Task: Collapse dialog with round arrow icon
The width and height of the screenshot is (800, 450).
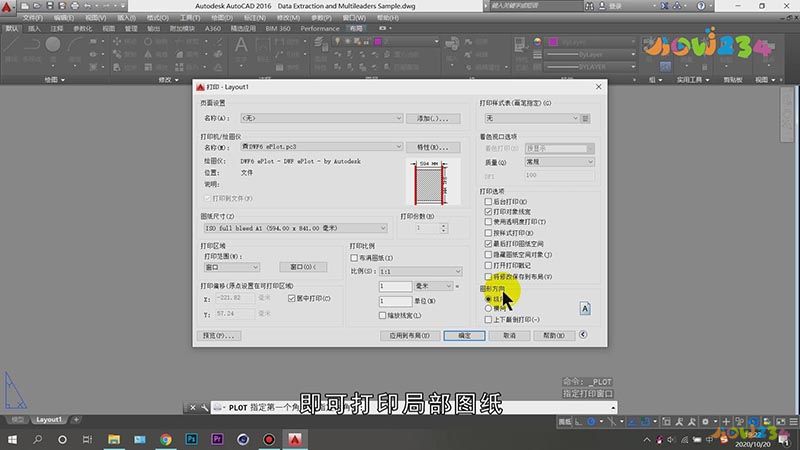Action: 583,335
